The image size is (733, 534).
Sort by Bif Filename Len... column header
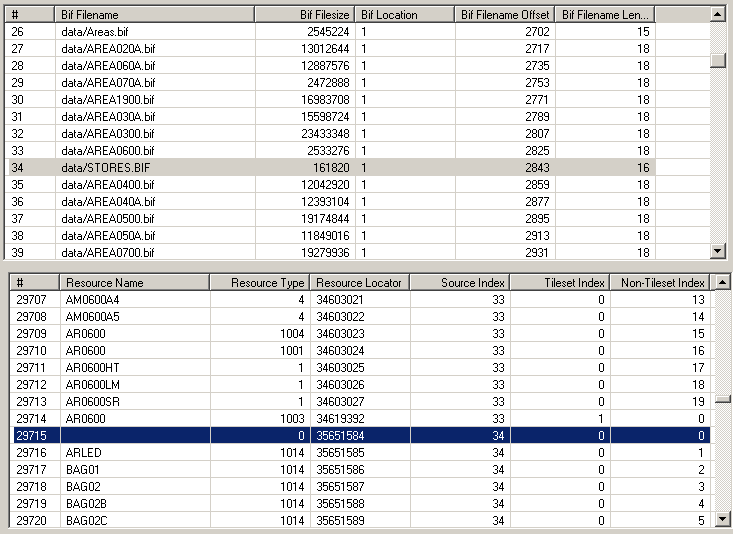click(605, 14)
